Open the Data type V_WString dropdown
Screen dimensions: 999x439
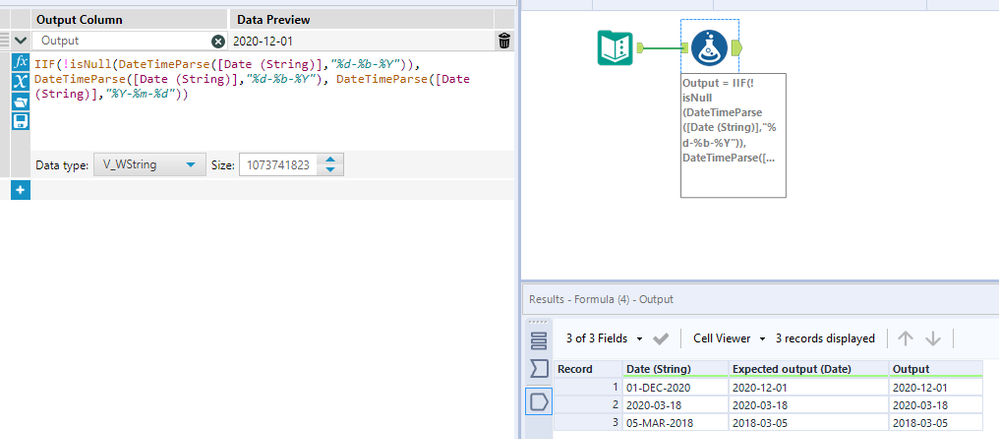150,165
